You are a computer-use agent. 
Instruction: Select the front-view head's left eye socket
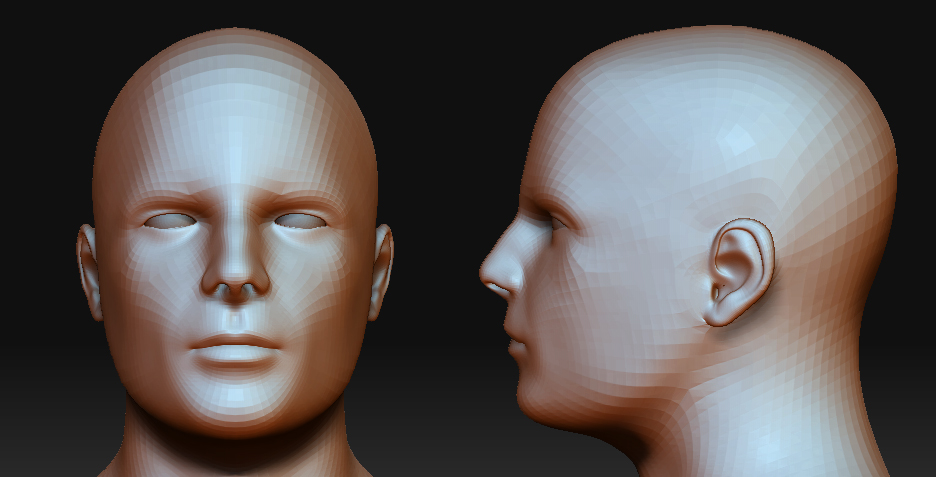click(x=170, y=221)
